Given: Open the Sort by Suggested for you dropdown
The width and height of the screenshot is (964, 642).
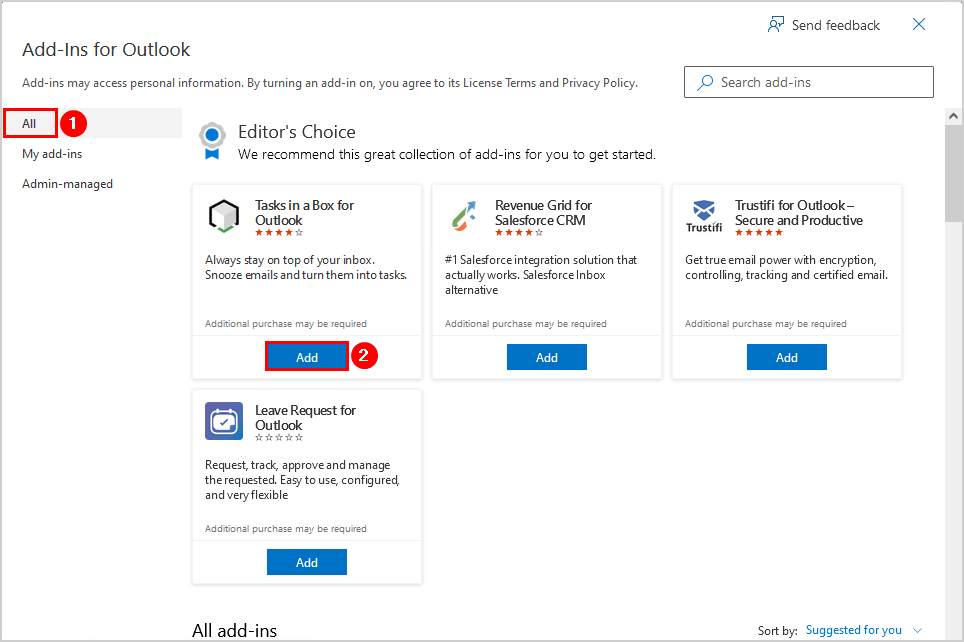Looking at the screenshot, I should coord(863,630).
